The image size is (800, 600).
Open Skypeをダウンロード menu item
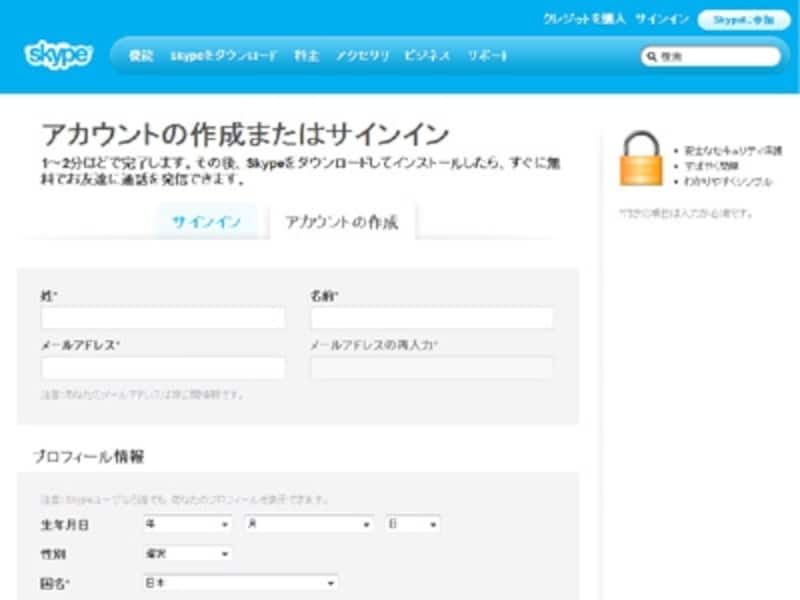click(x=224, y=56)
